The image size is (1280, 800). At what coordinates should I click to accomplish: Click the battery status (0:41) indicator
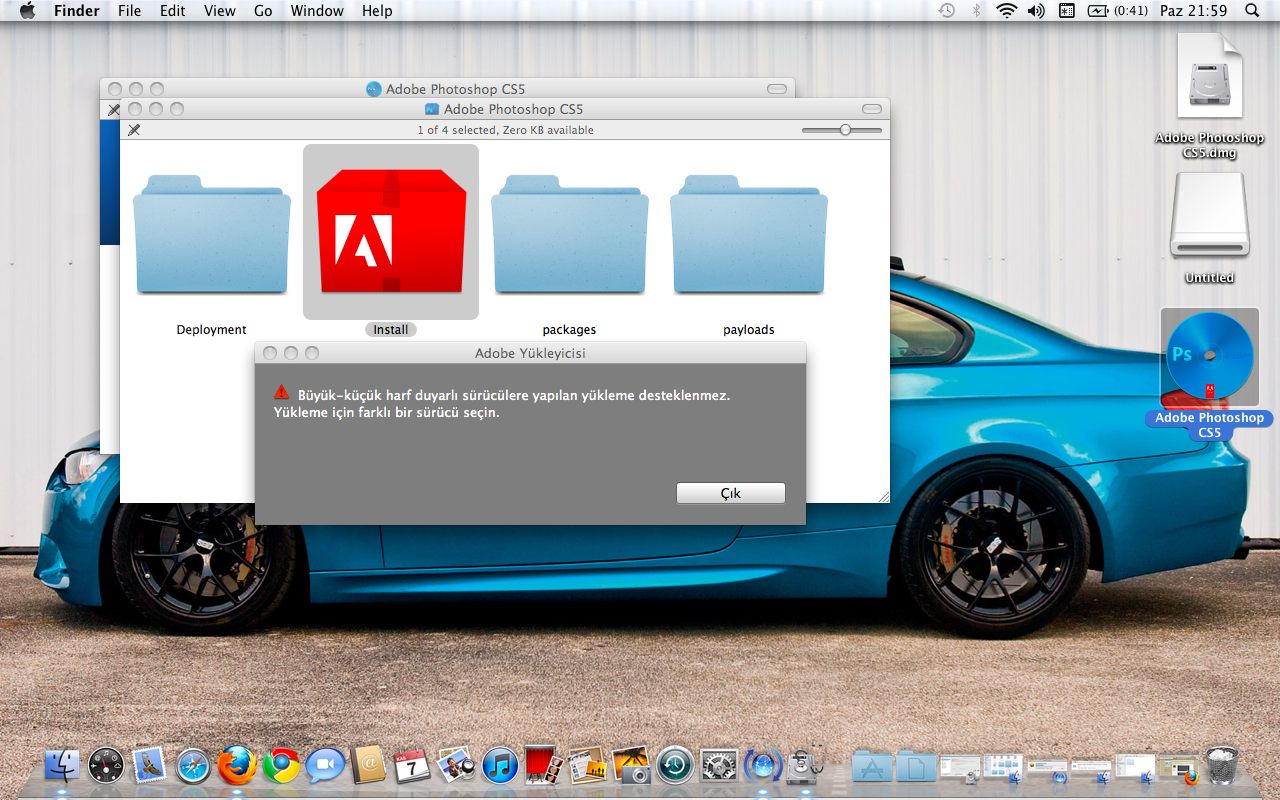(1118, 11)
